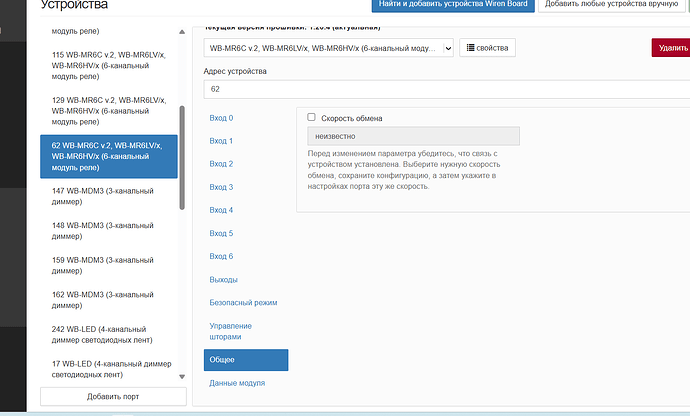This screenshot has width=690, height=416.
Task: Select device 242 WB-LED dimmer
Action: click(x=109, y=335)
